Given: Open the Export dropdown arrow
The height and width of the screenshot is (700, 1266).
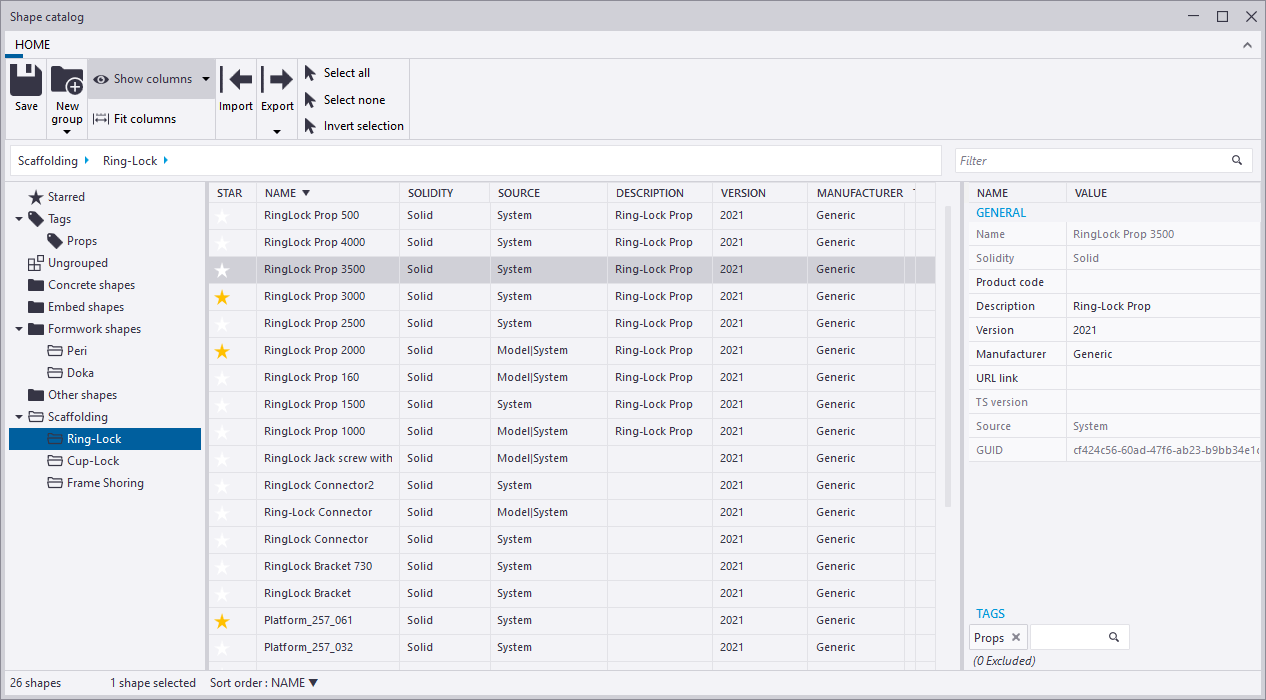Looking at the screenshot, I should click(277, 132).
